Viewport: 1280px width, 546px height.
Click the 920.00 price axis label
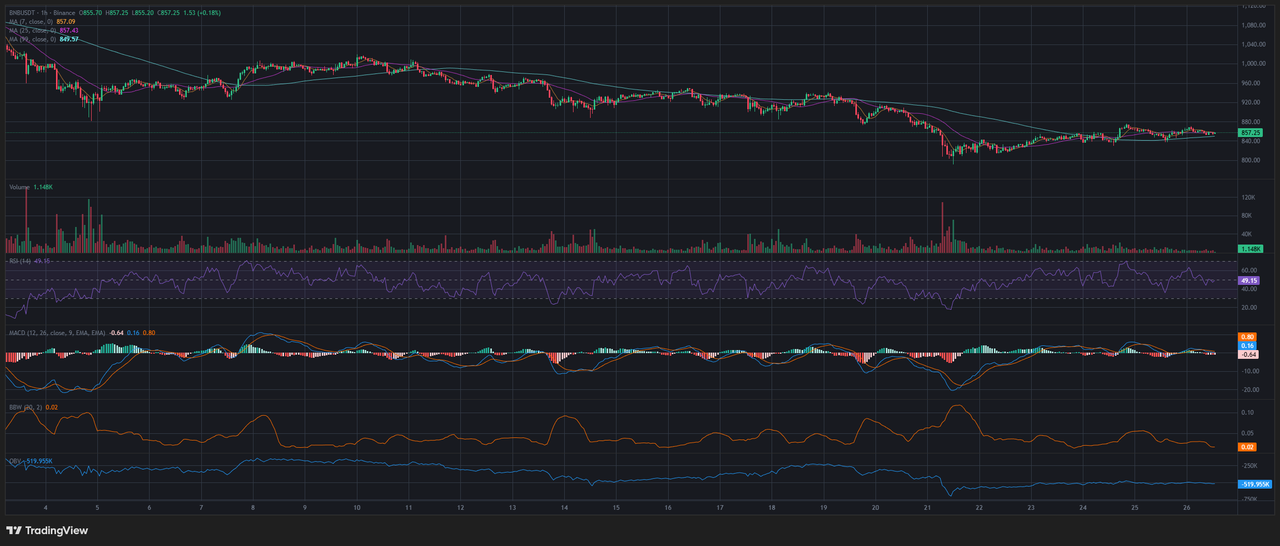(1250, 102)
